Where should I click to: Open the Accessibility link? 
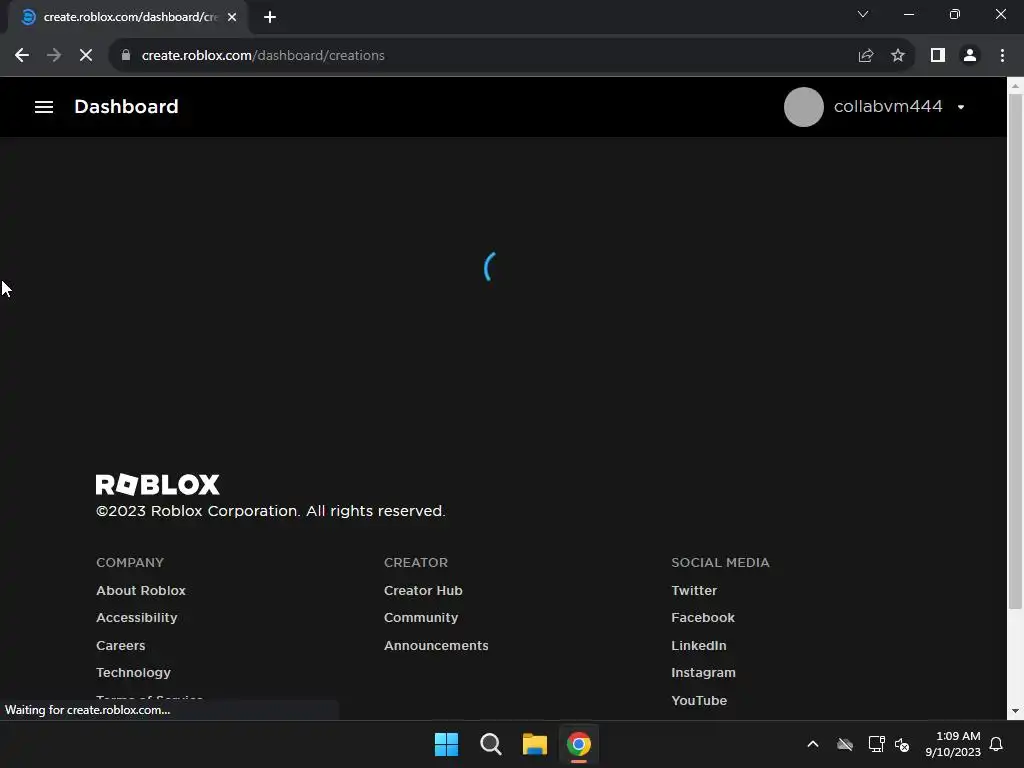pyautogui.click(x=136, y=618)
